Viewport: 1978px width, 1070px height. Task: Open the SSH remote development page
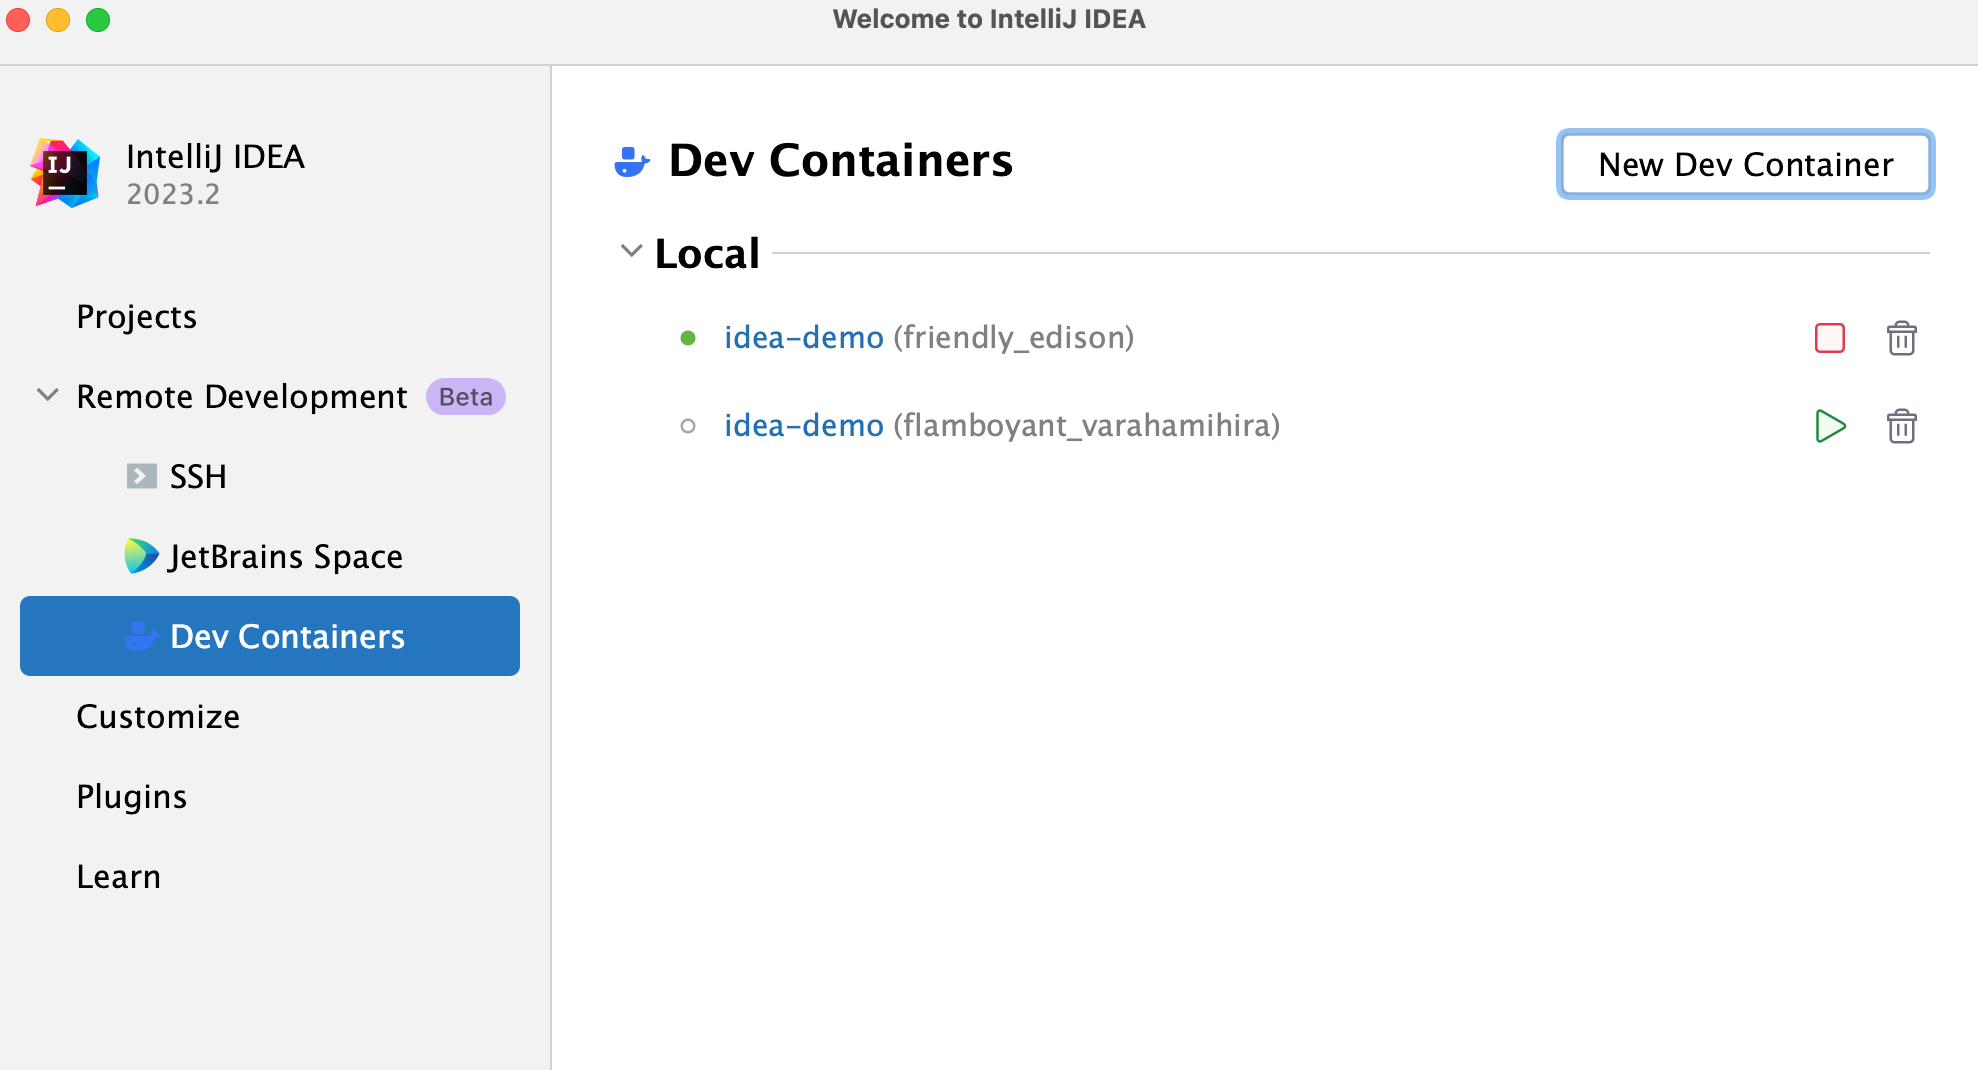[x=198, y=476]
